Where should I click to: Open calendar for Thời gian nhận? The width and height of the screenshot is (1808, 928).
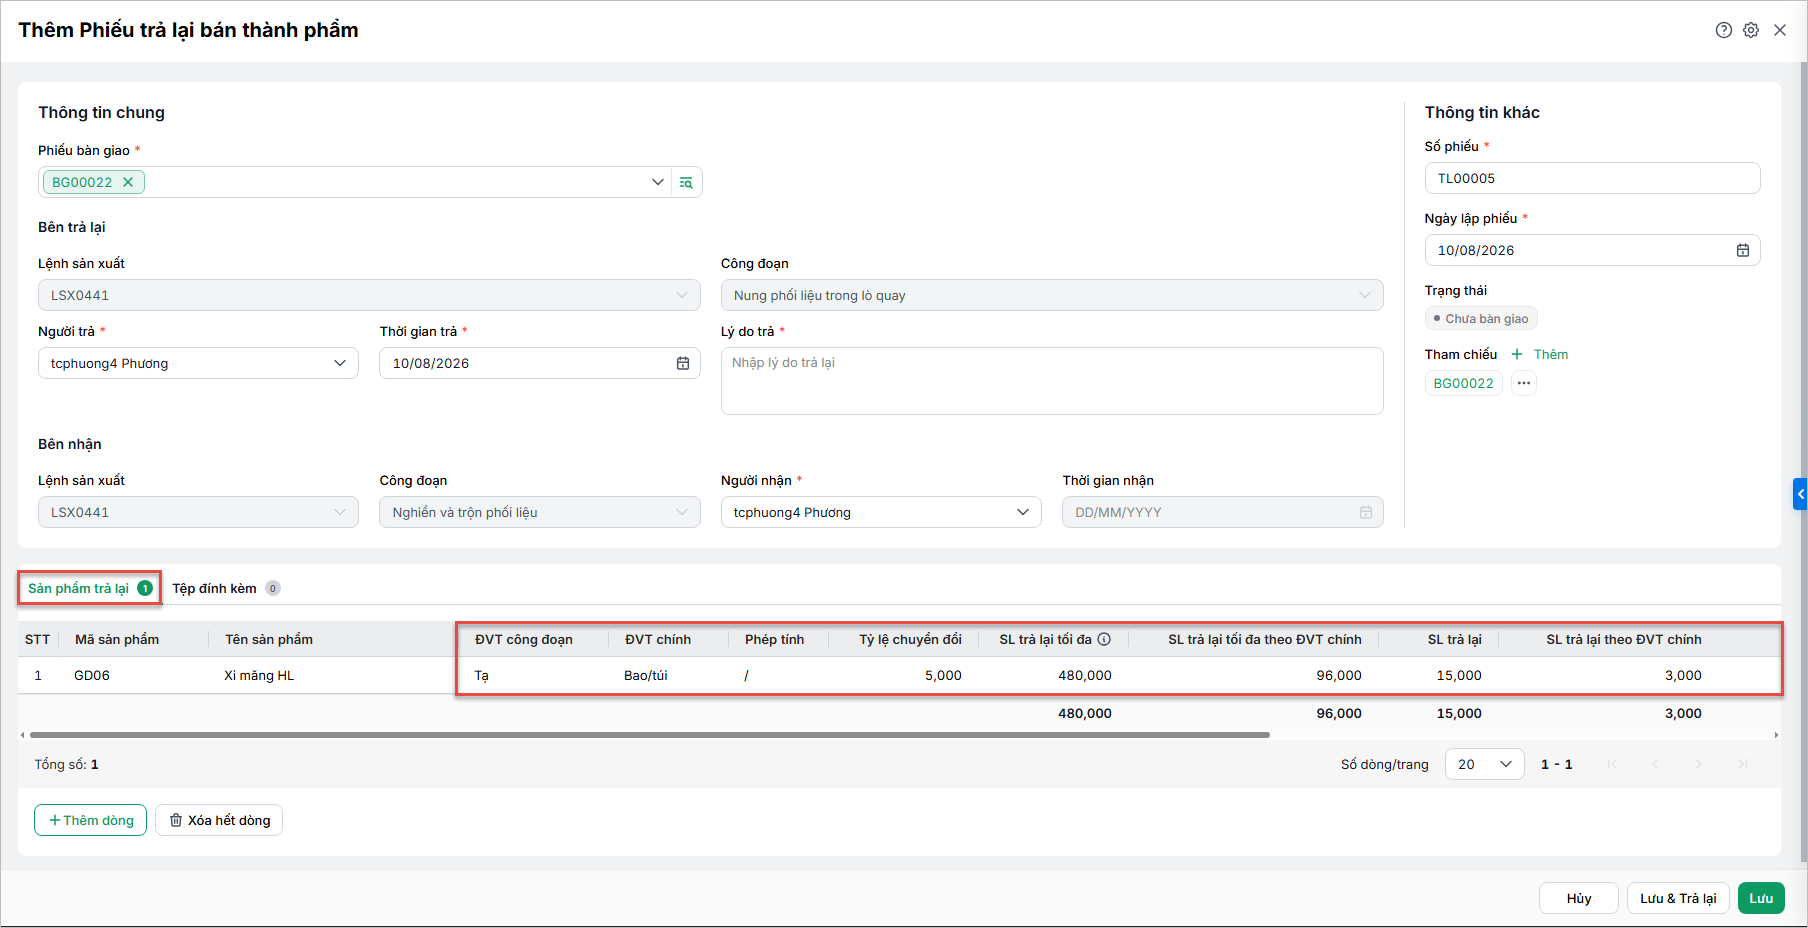(1366, 512)
